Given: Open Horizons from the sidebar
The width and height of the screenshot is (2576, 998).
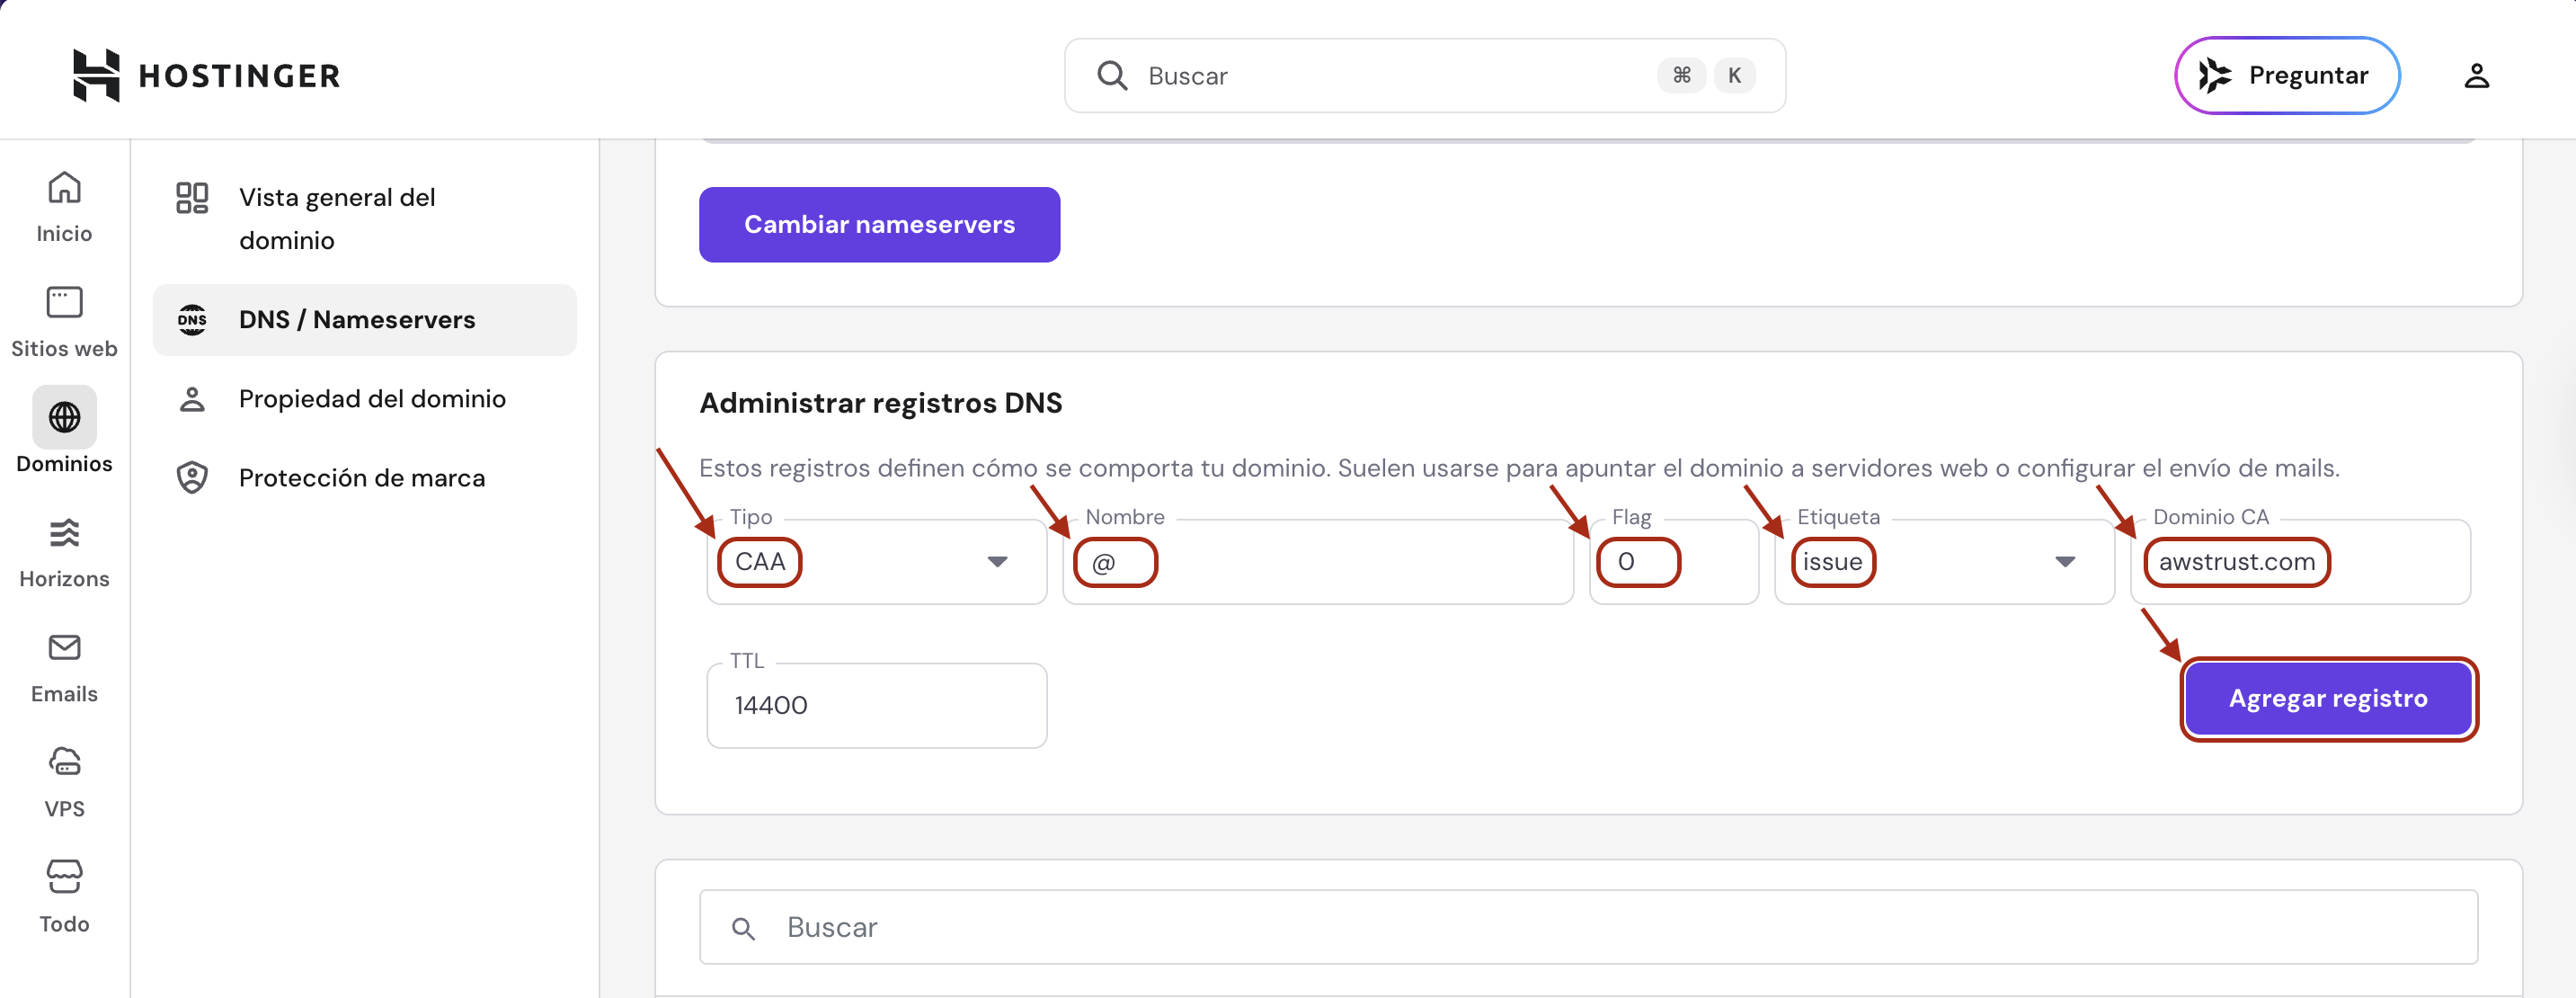Looking at the screenshot, I should [64, 533].
